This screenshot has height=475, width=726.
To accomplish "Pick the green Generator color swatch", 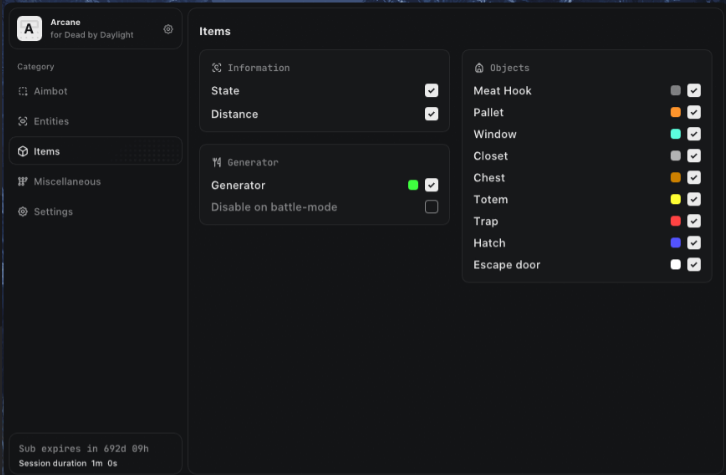I will click(413, 185).
